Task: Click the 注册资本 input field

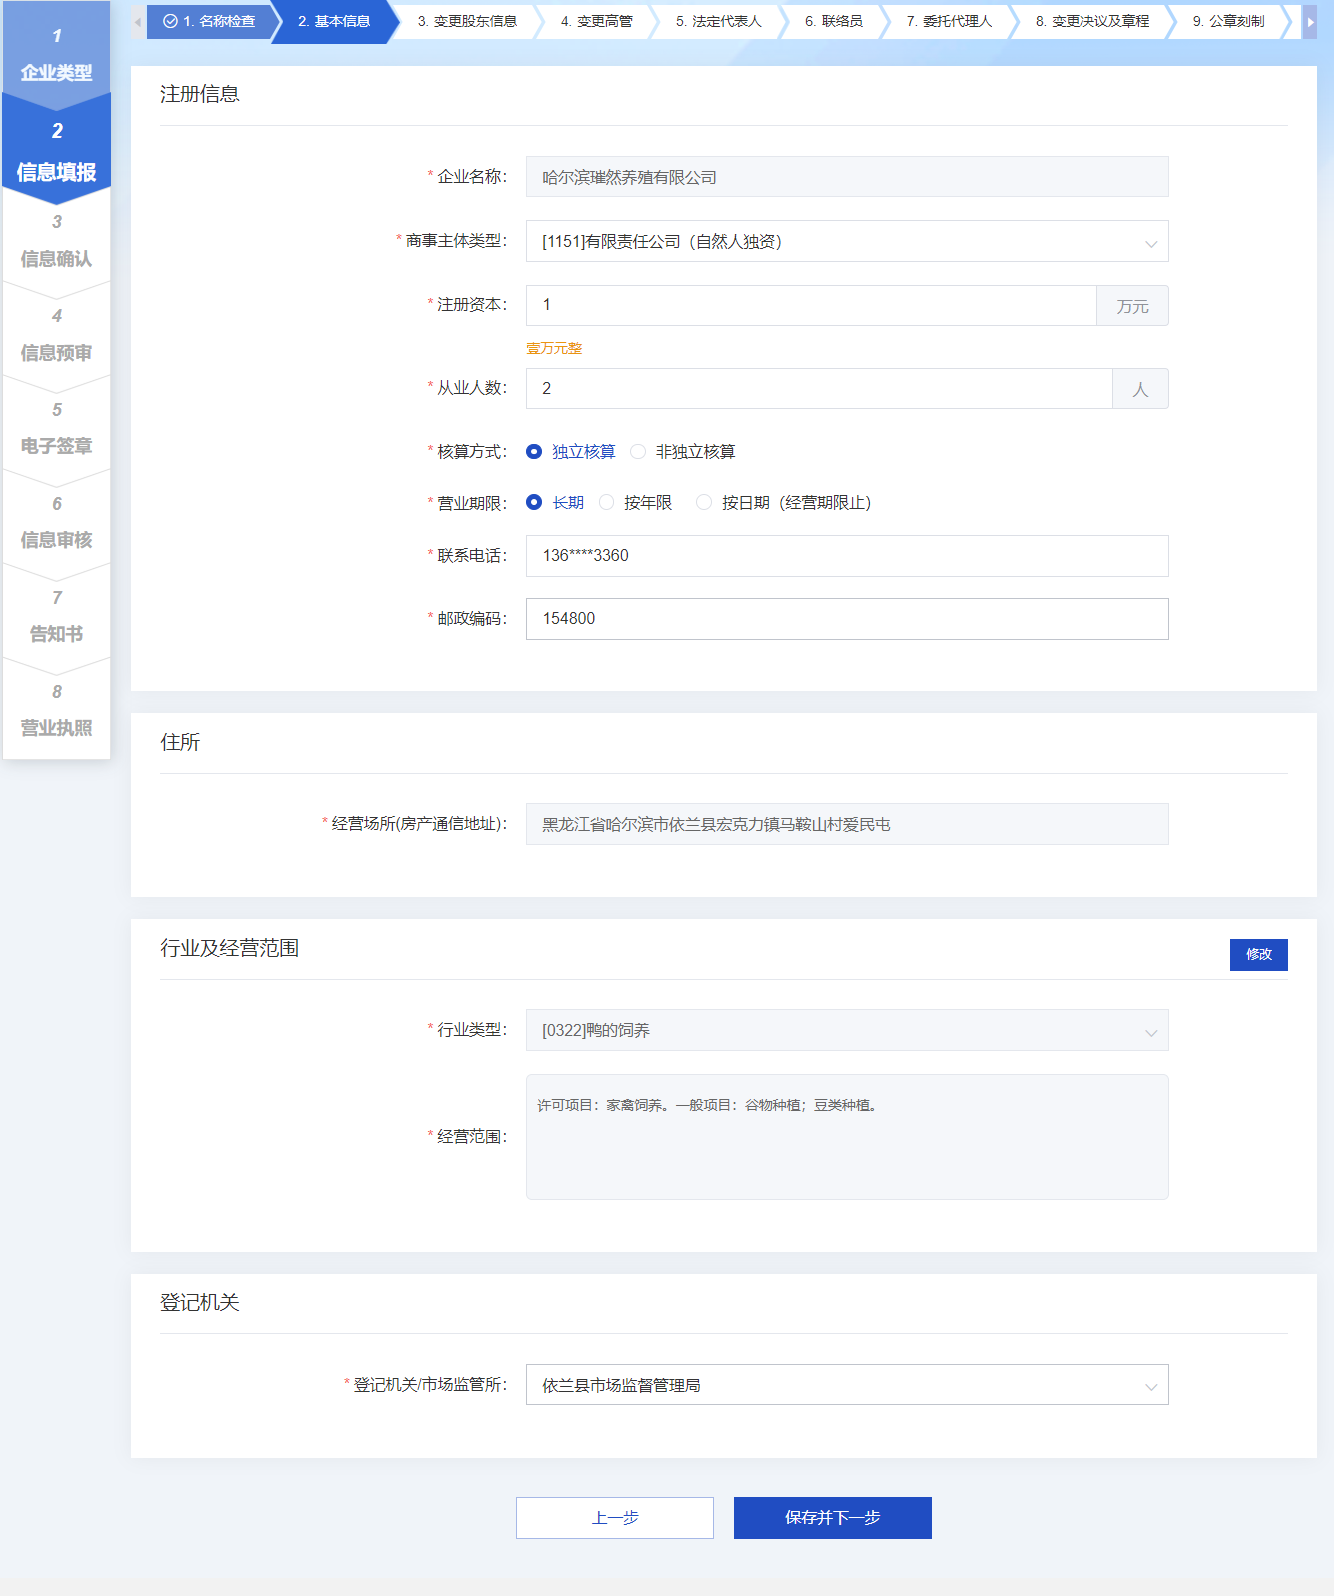Action: pyautogui.click(x=810, y=306)
